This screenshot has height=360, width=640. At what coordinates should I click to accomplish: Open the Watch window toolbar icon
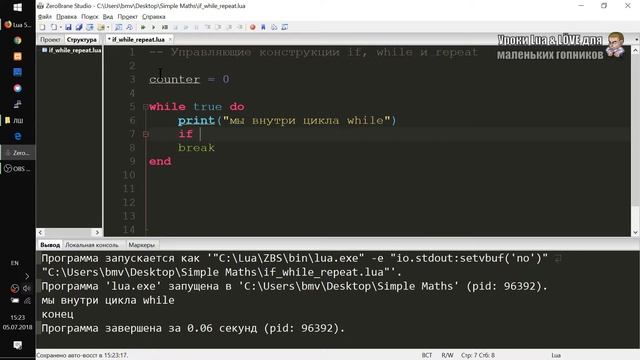(284, 27)
